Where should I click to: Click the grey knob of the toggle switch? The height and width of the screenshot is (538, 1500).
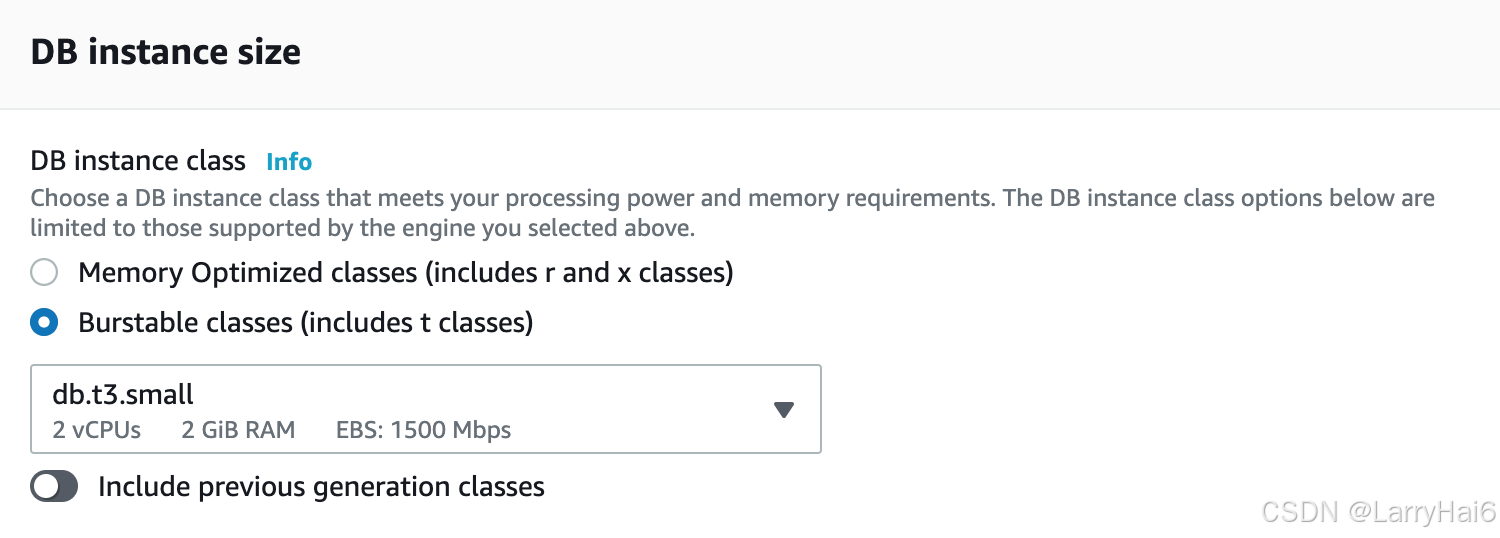(x=45, y=487)
